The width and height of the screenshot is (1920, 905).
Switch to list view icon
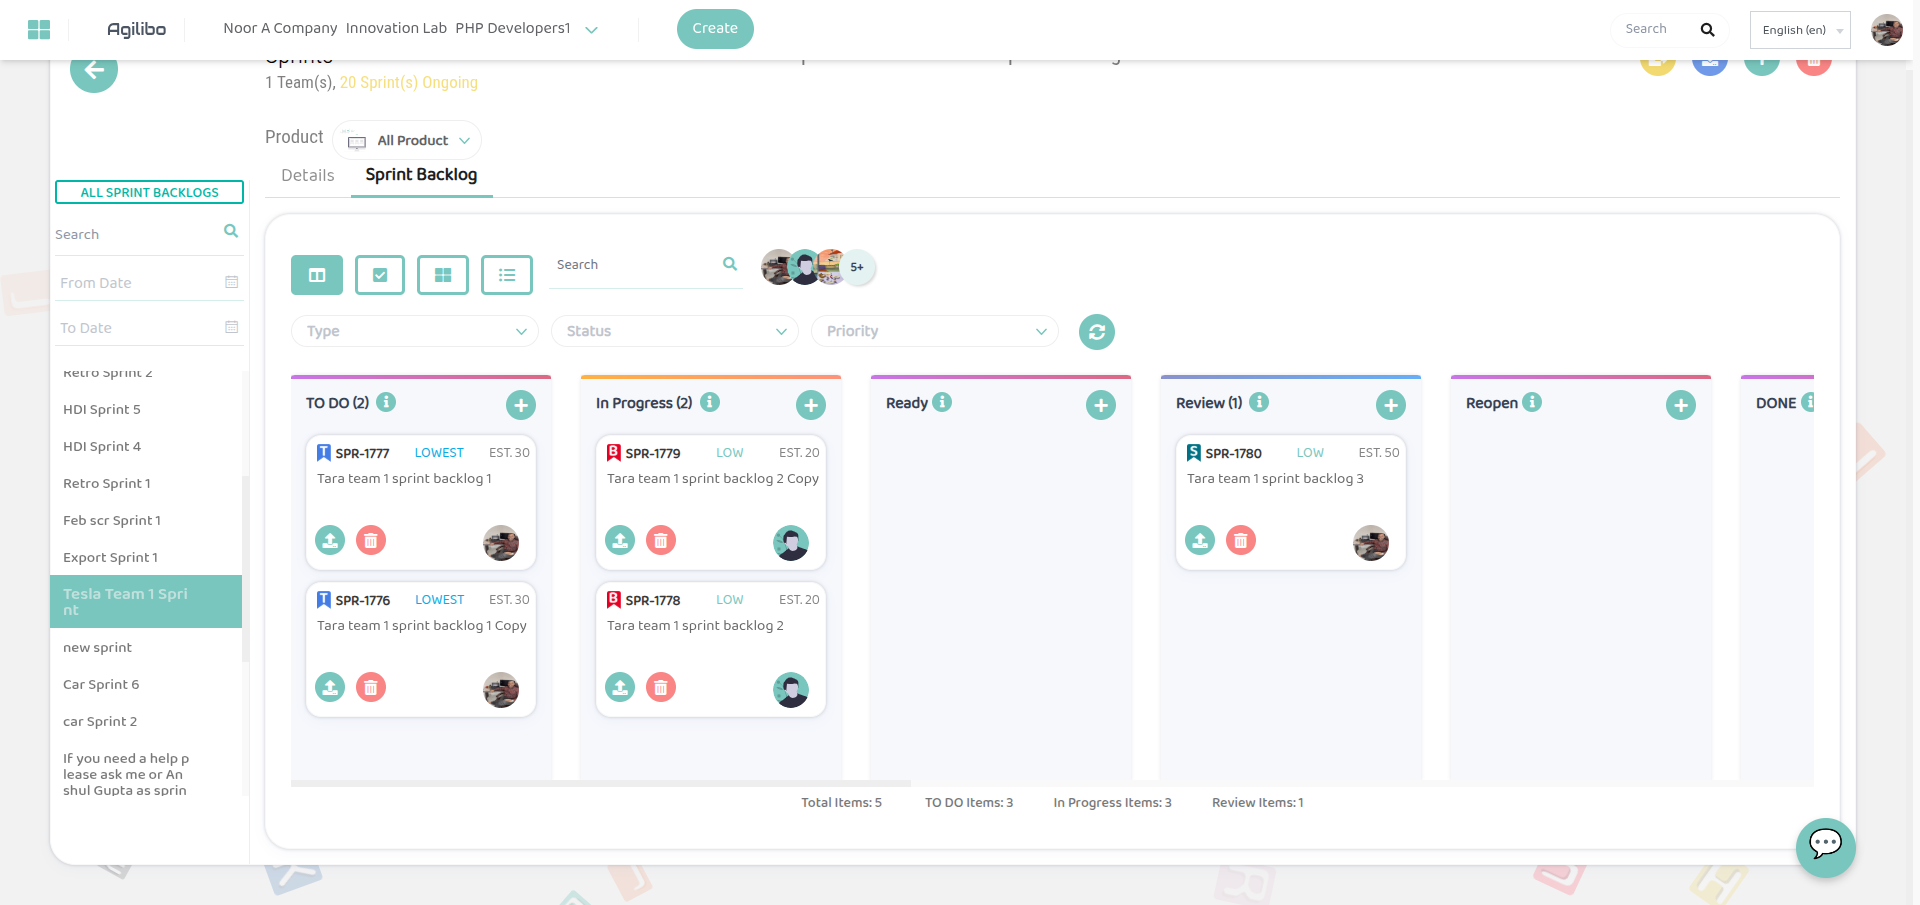point(507,275)
